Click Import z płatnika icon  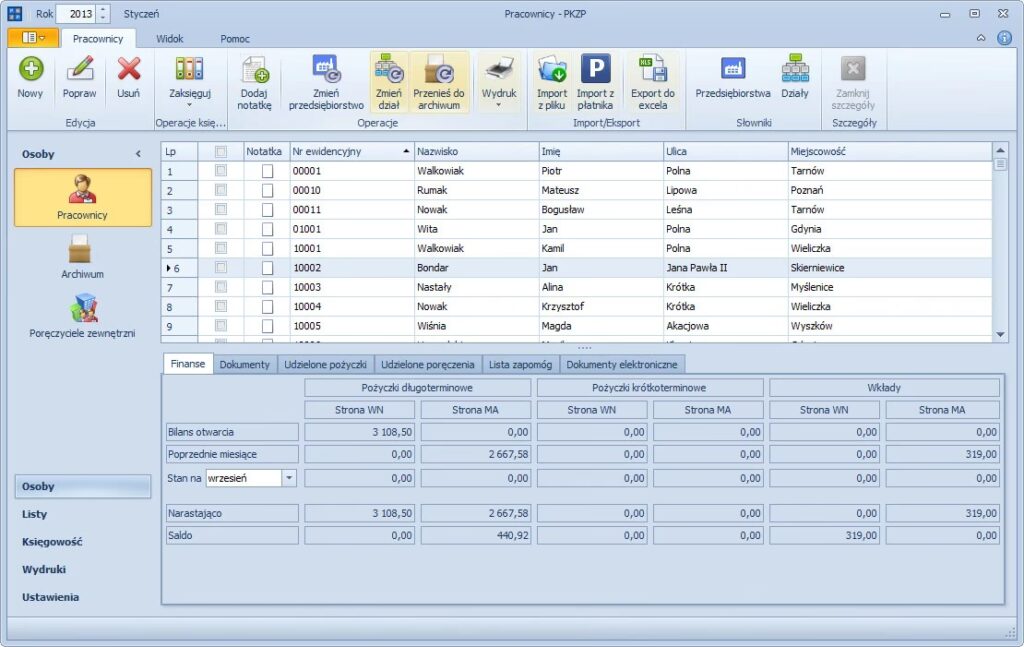[595, 70]
